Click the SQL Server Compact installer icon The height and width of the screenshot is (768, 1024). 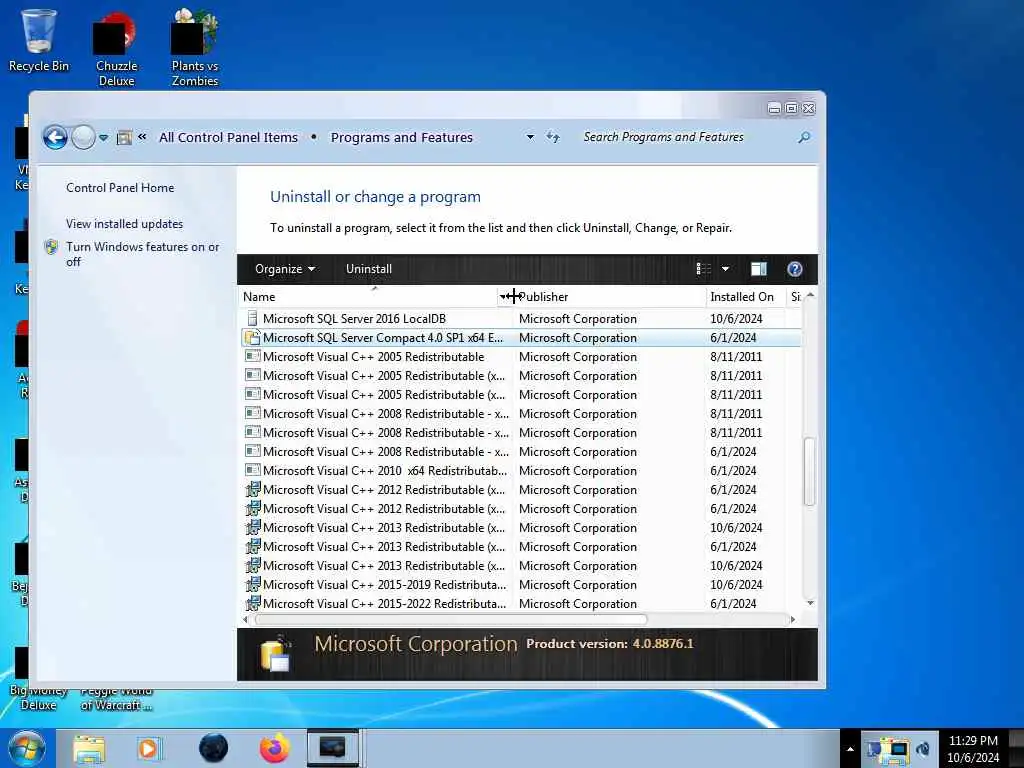coord(252,338)
